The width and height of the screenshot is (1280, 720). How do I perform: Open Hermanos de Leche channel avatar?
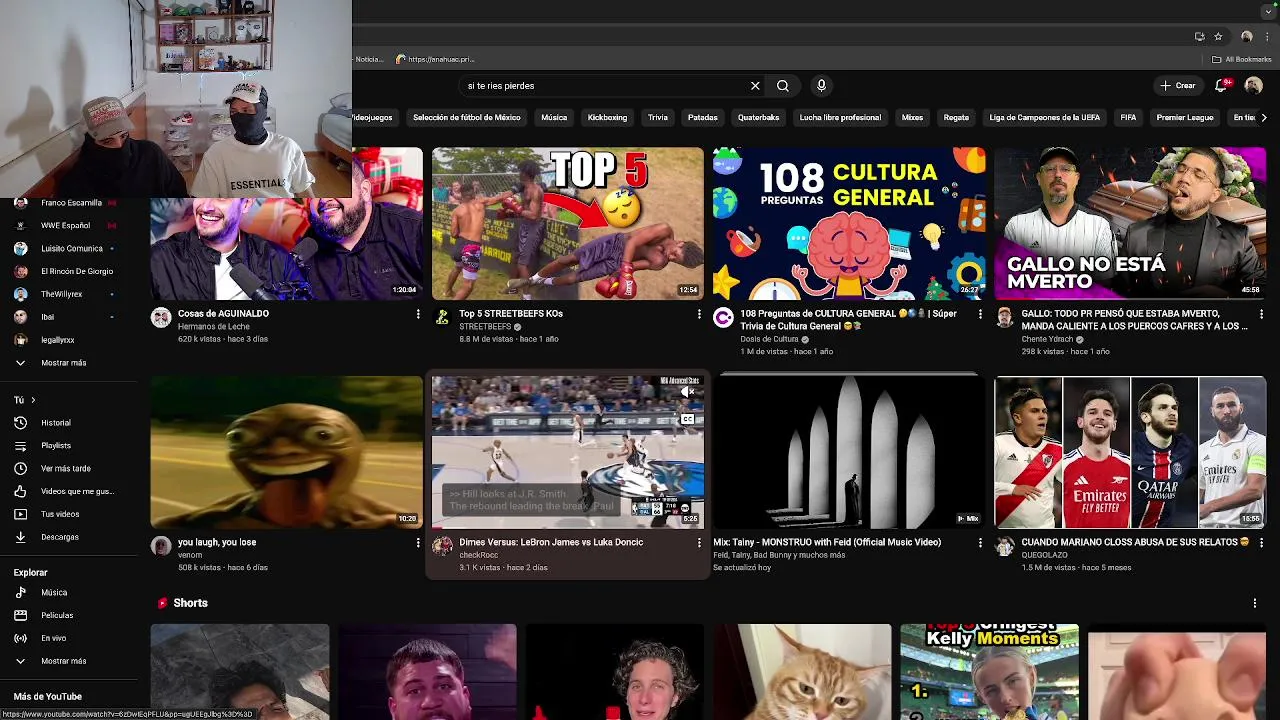pyautogui.click(x=161, y=318)
